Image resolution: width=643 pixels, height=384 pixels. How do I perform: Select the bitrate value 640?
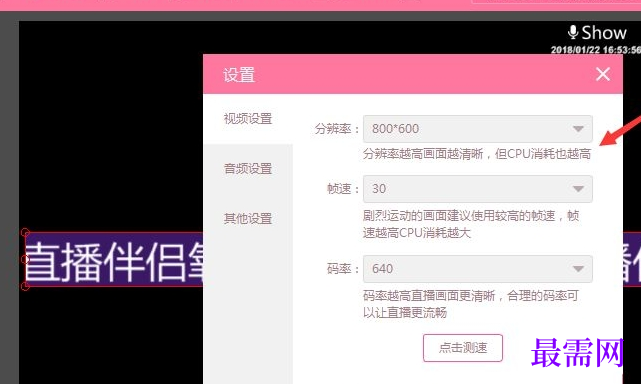tap(382, 269)
